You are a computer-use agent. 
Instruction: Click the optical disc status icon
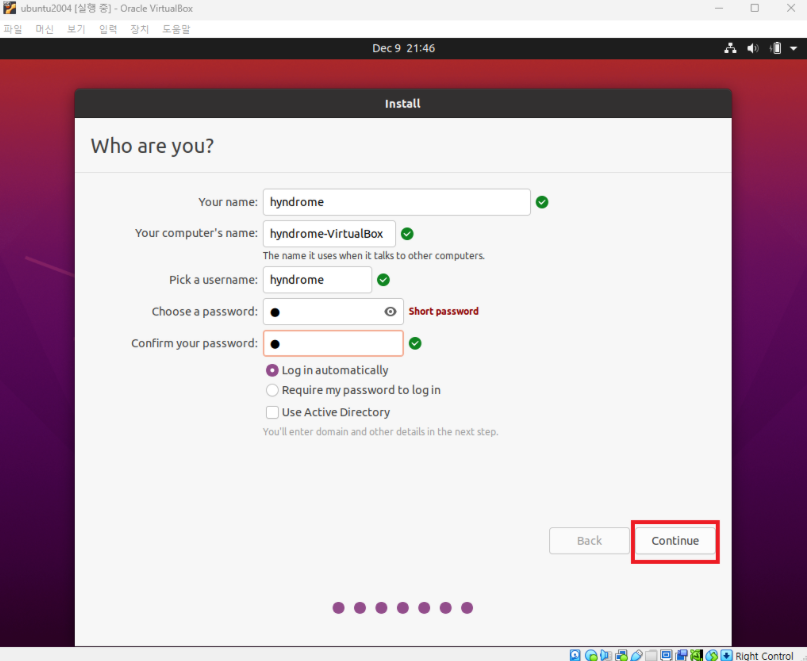point(591,655)
